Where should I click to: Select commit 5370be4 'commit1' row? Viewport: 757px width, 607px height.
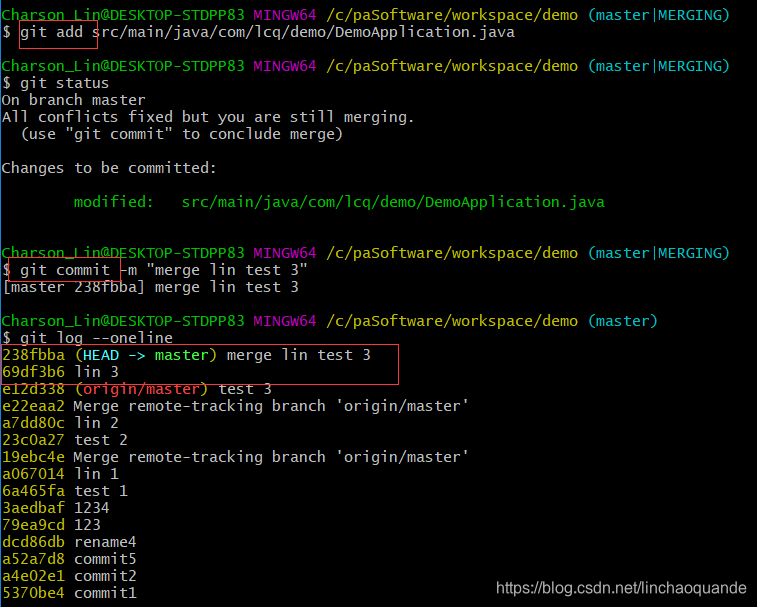[69, 593]
